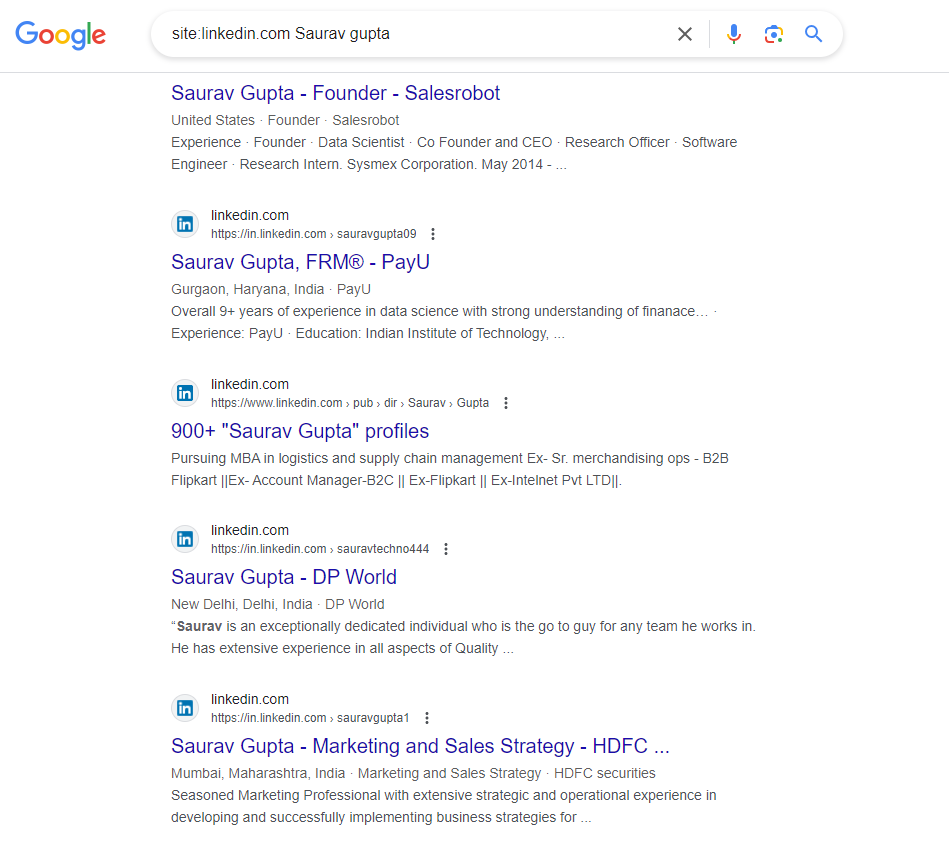The image size is (949, 843).
Task: Click the LinkedIn icon next to DP World result
Action: (185, 538)
